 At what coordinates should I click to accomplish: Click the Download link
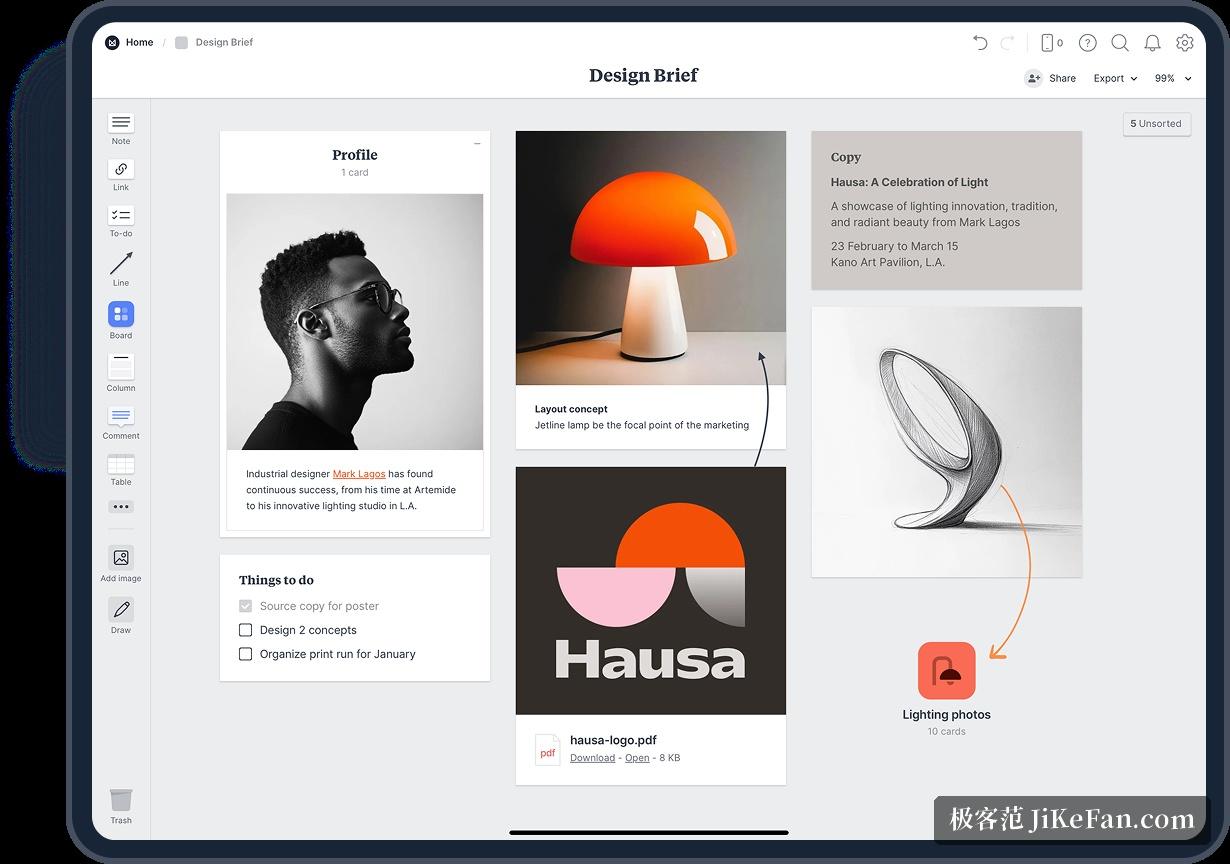pyautogui.click(x=592, y=758)
